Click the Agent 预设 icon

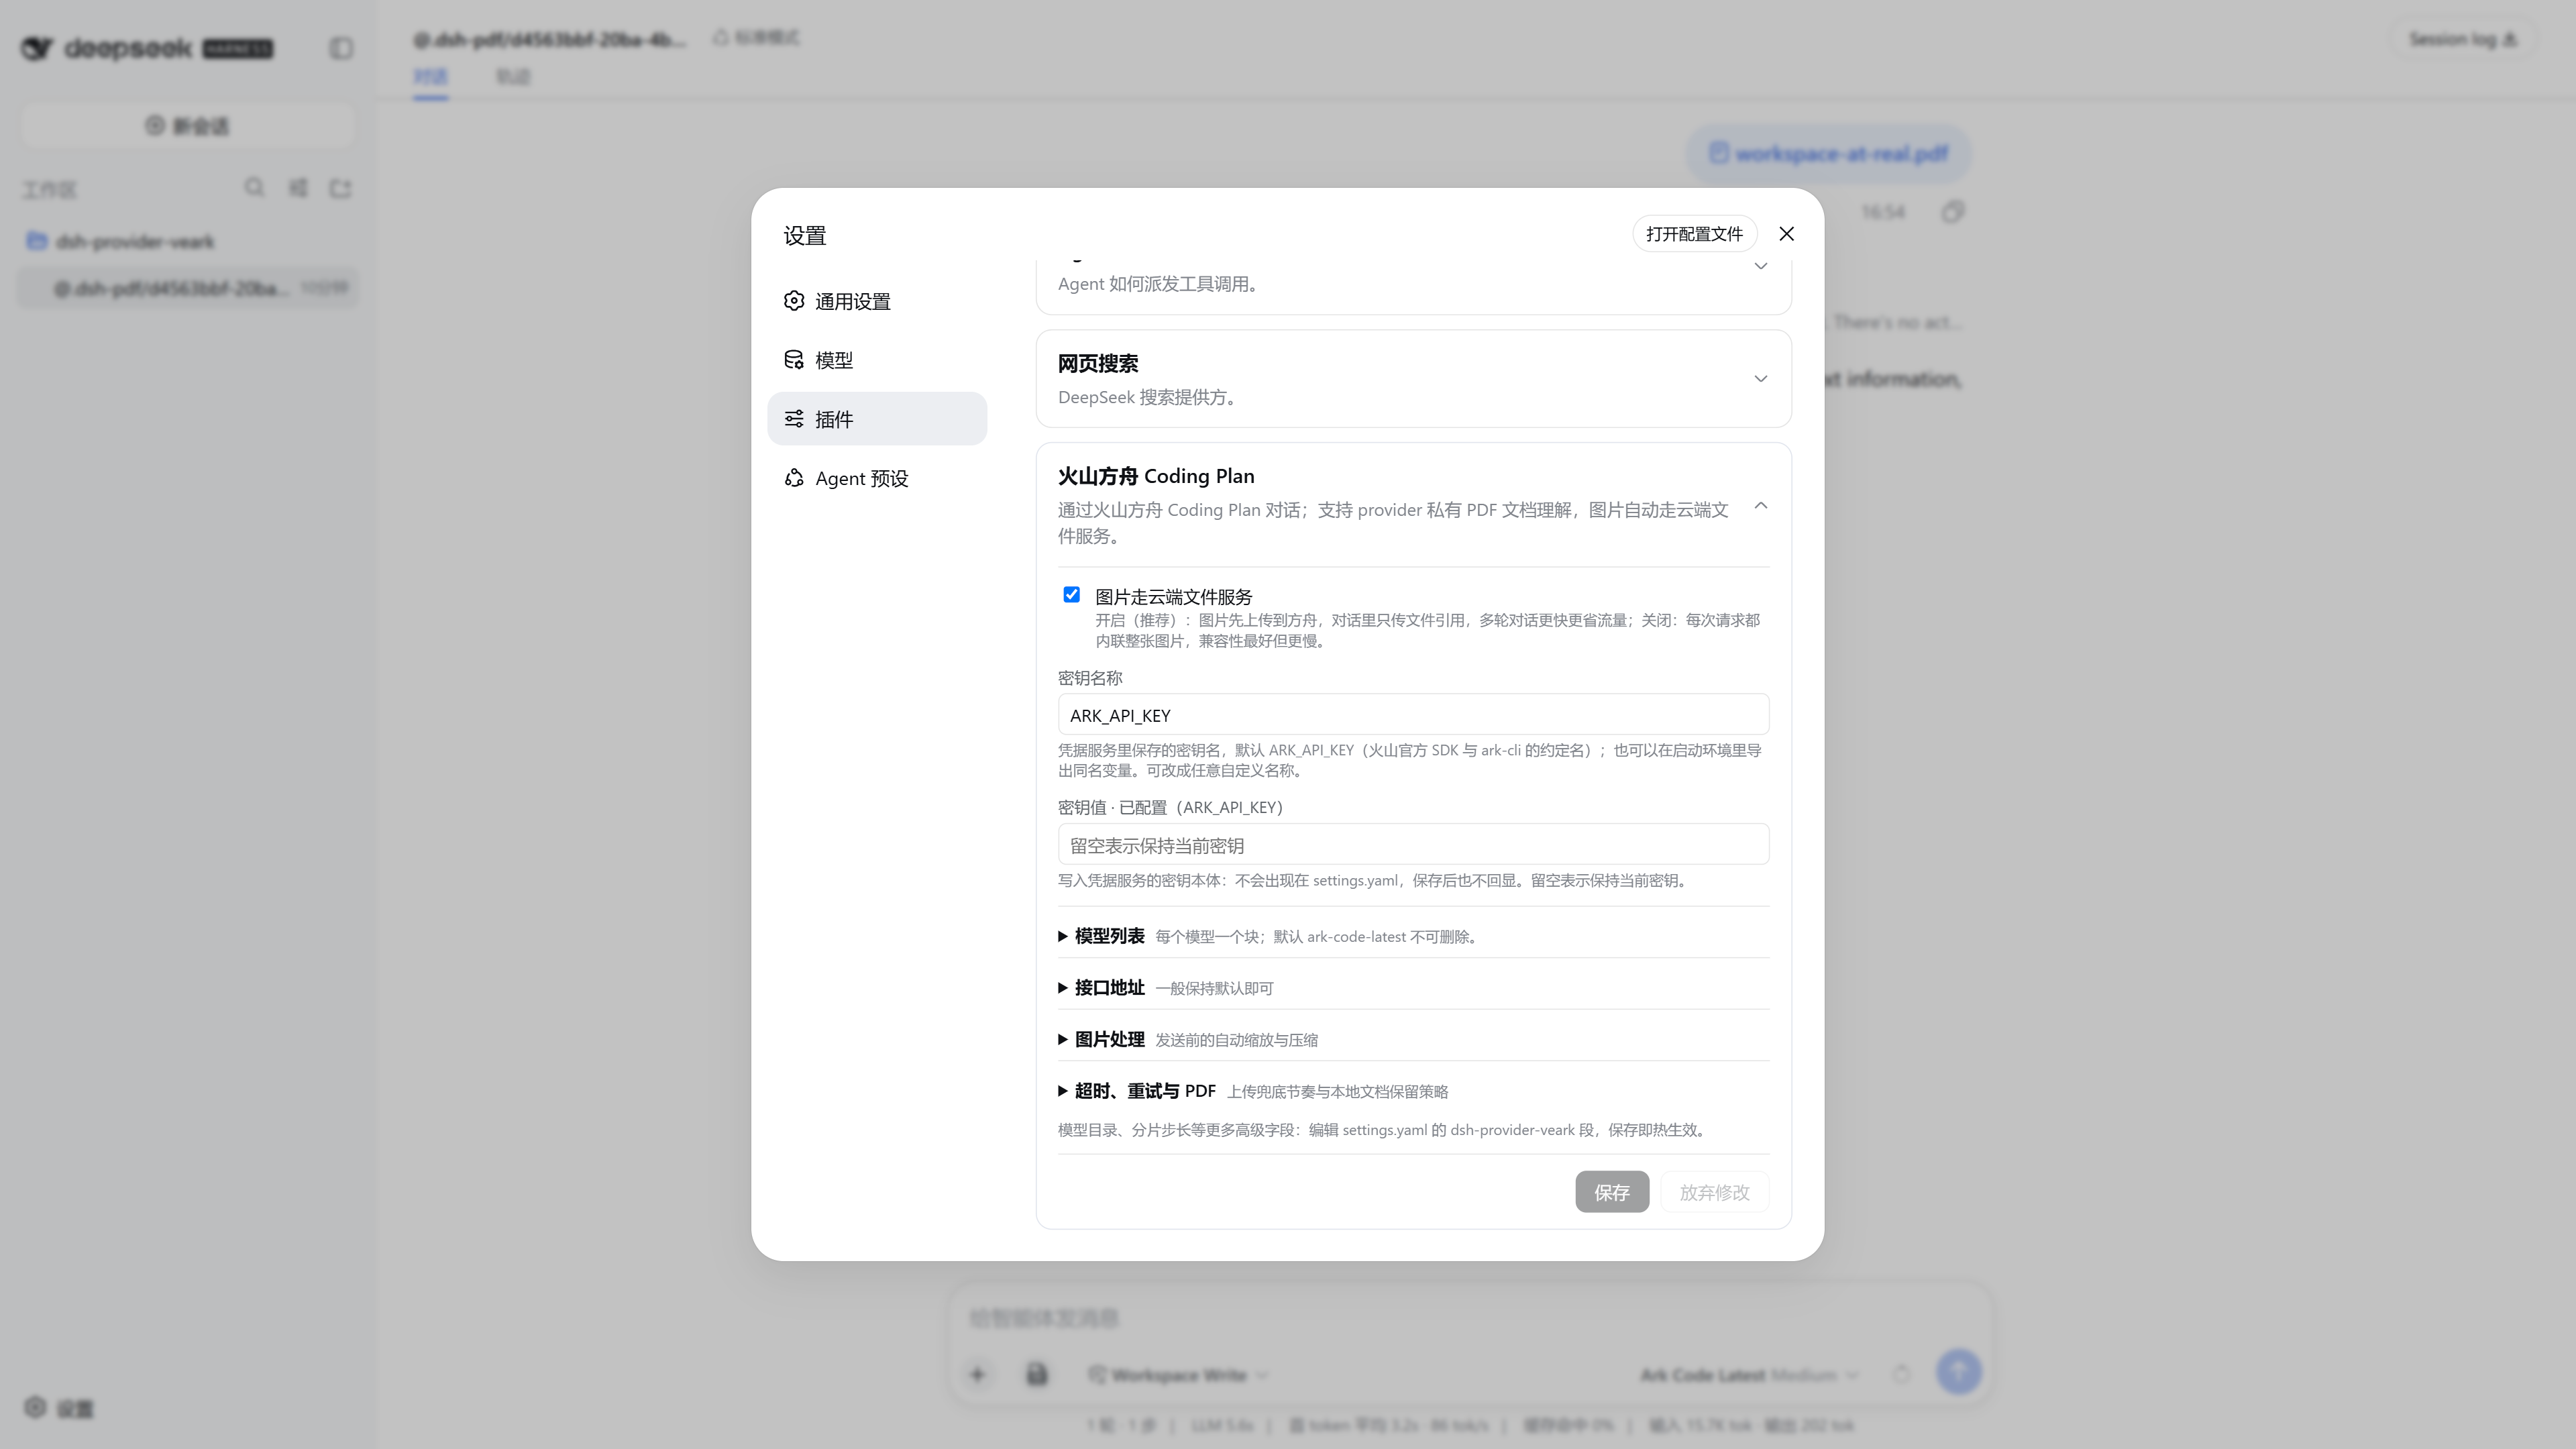[794, 478]
